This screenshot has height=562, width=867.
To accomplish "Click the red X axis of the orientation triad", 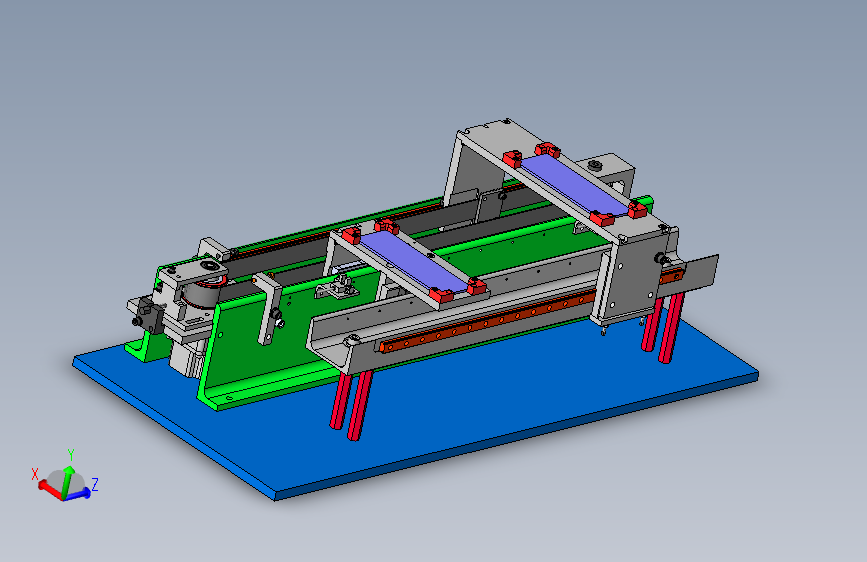I will click(x=49, y=489).
